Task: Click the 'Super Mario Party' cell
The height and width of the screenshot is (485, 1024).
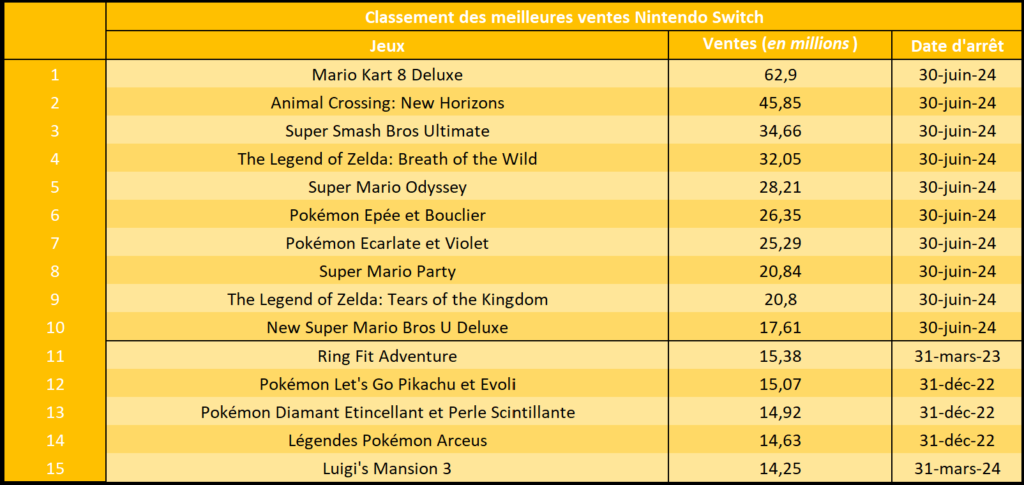Action: 387,272
